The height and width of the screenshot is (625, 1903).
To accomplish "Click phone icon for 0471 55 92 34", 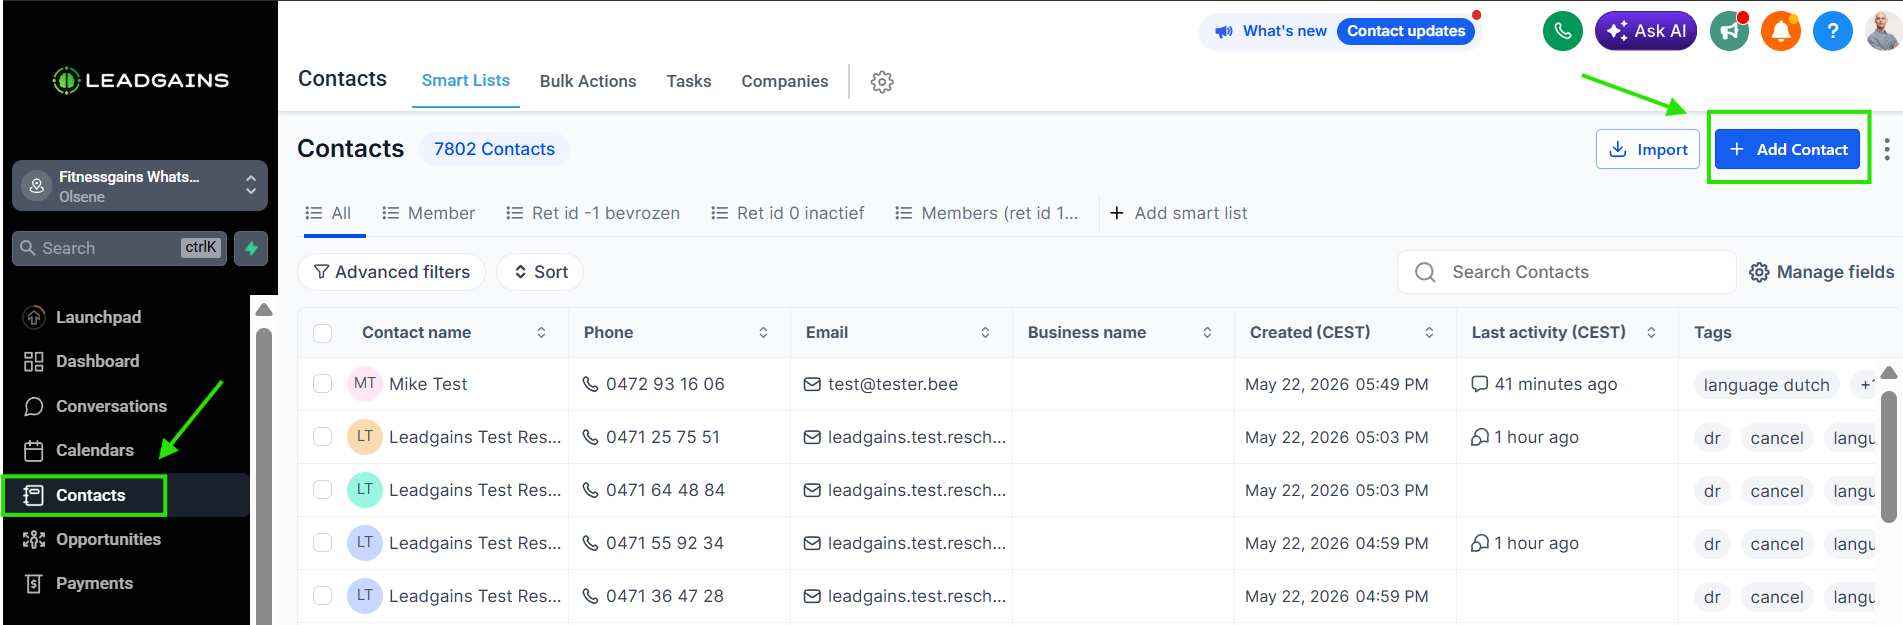I will tap(590, 543).
